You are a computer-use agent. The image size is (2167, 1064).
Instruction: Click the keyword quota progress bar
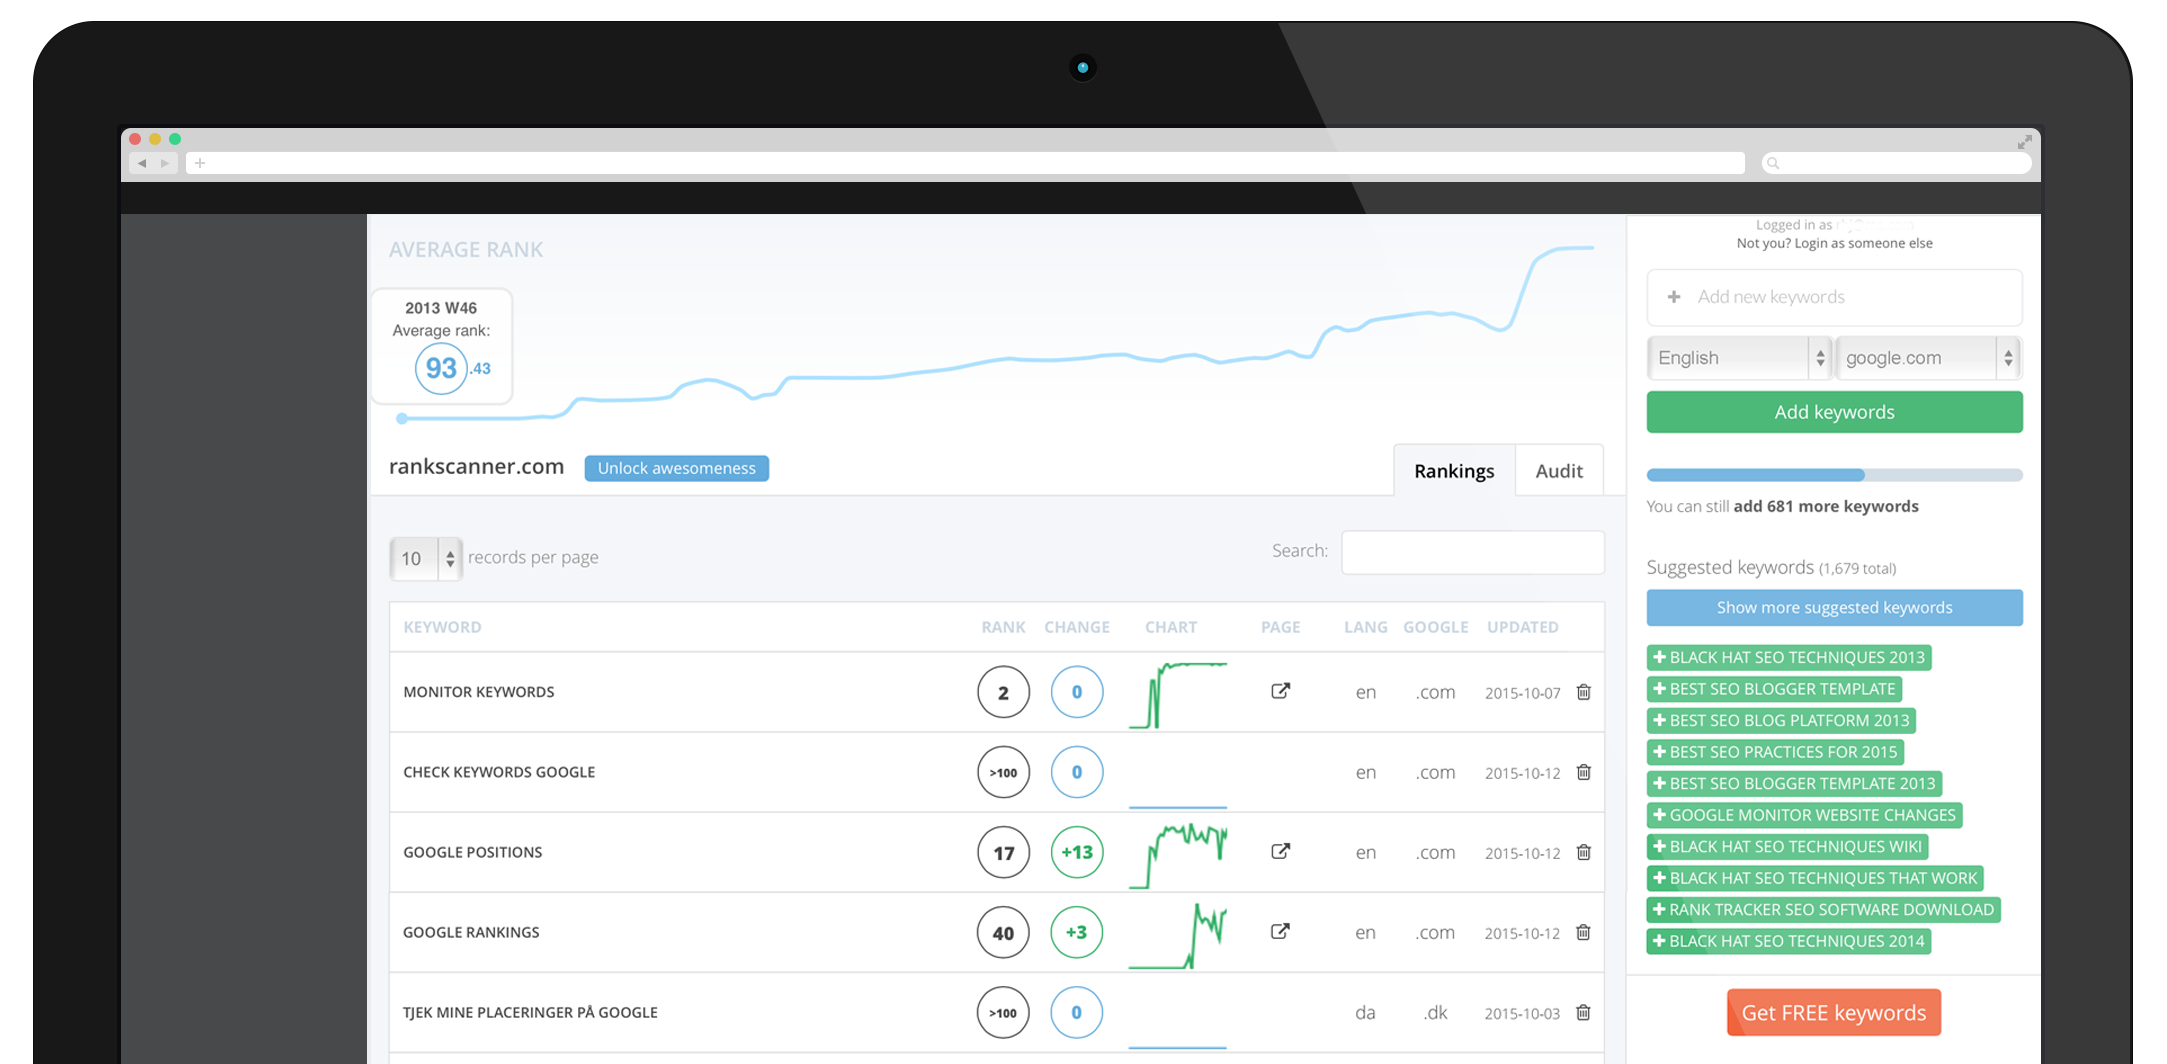click(x=1834, y=475)
